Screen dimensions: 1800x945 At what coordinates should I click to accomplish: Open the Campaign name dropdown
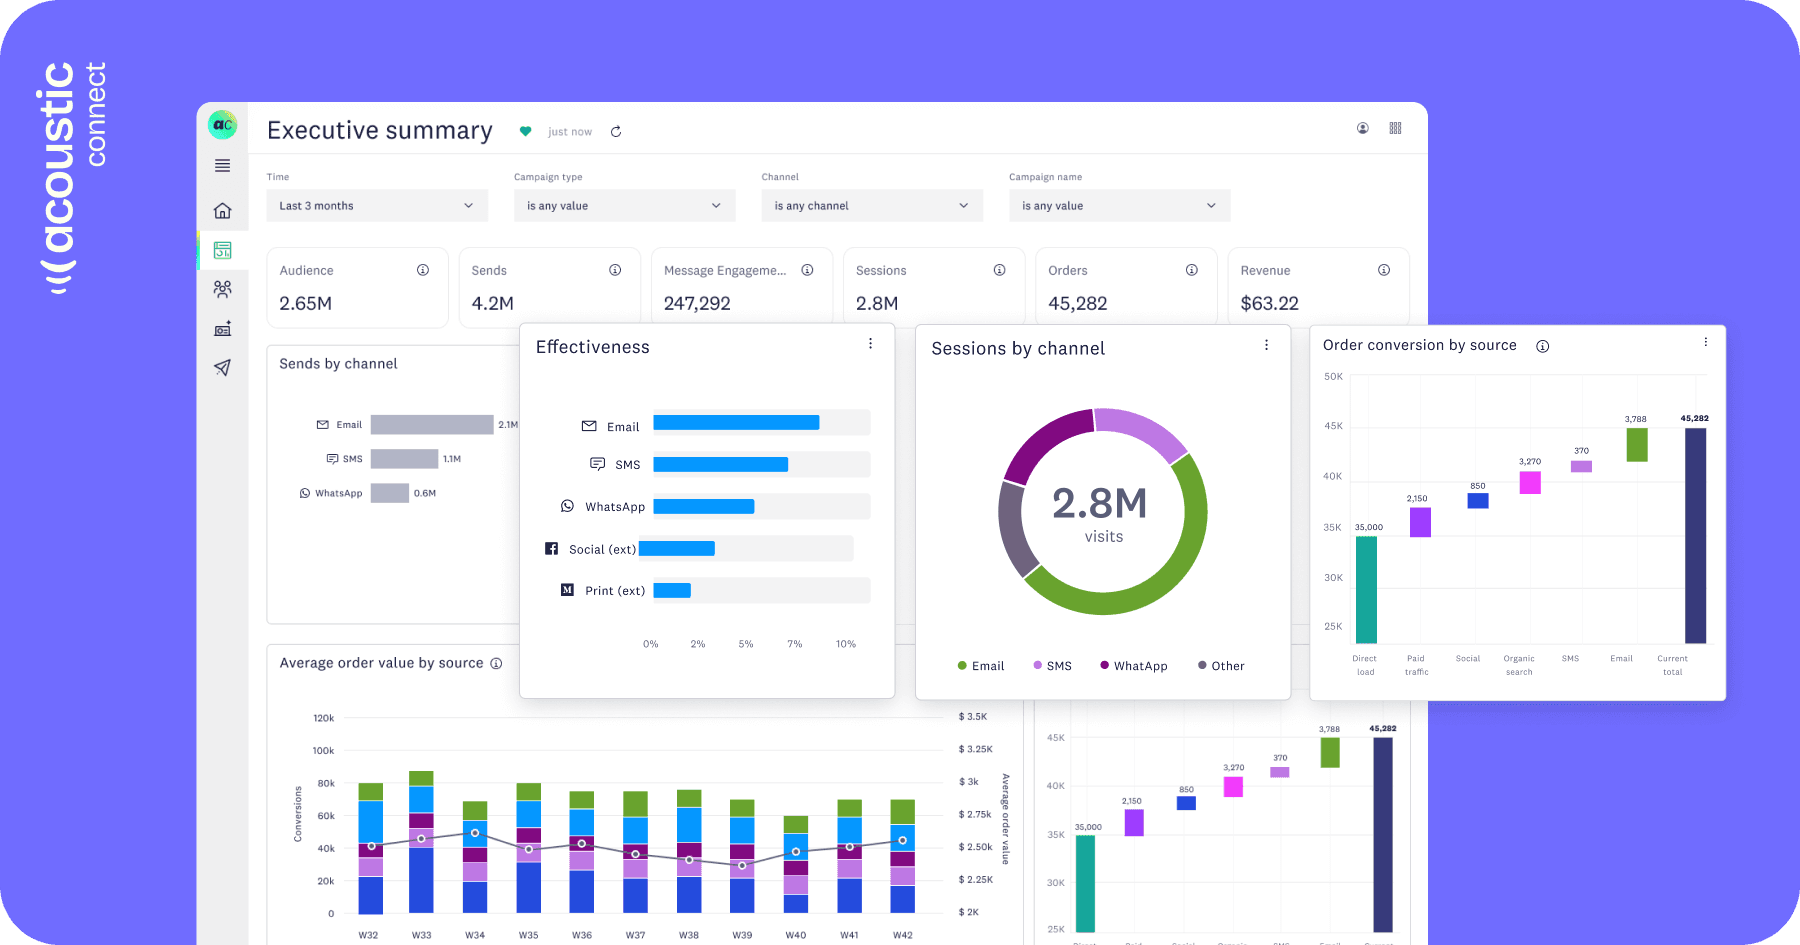pyautogui.click(x=1119, y=205)
